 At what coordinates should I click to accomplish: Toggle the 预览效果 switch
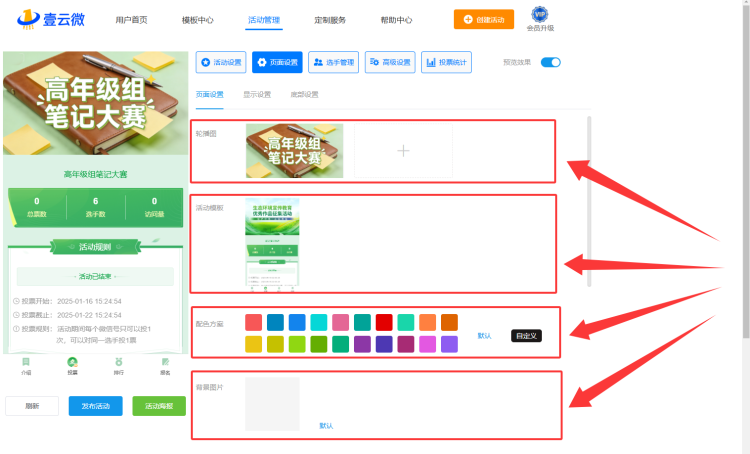551,62
